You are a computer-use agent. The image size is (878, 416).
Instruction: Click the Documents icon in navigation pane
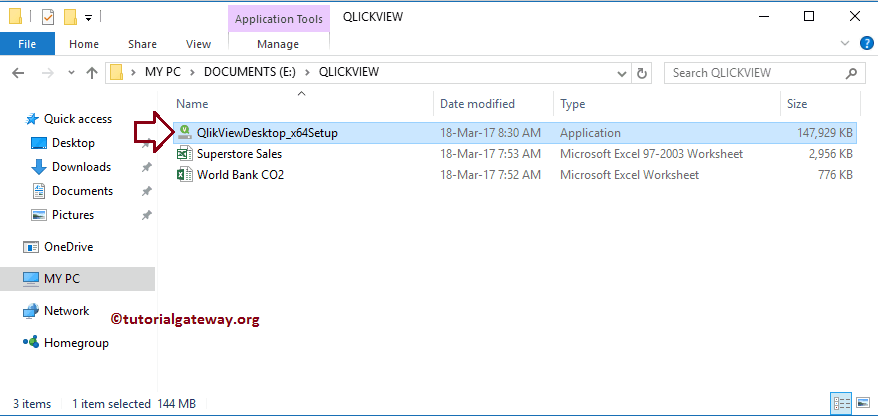39,191
